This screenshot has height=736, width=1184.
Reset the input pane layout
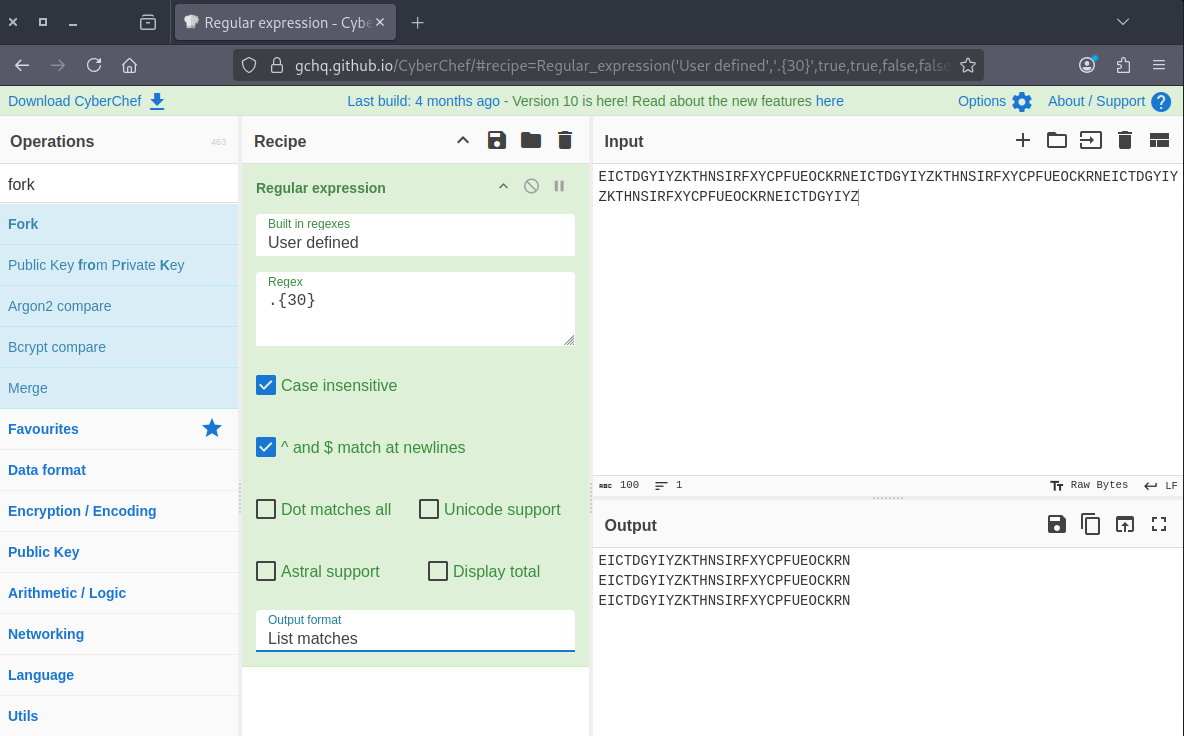[x=1159, y=141]
